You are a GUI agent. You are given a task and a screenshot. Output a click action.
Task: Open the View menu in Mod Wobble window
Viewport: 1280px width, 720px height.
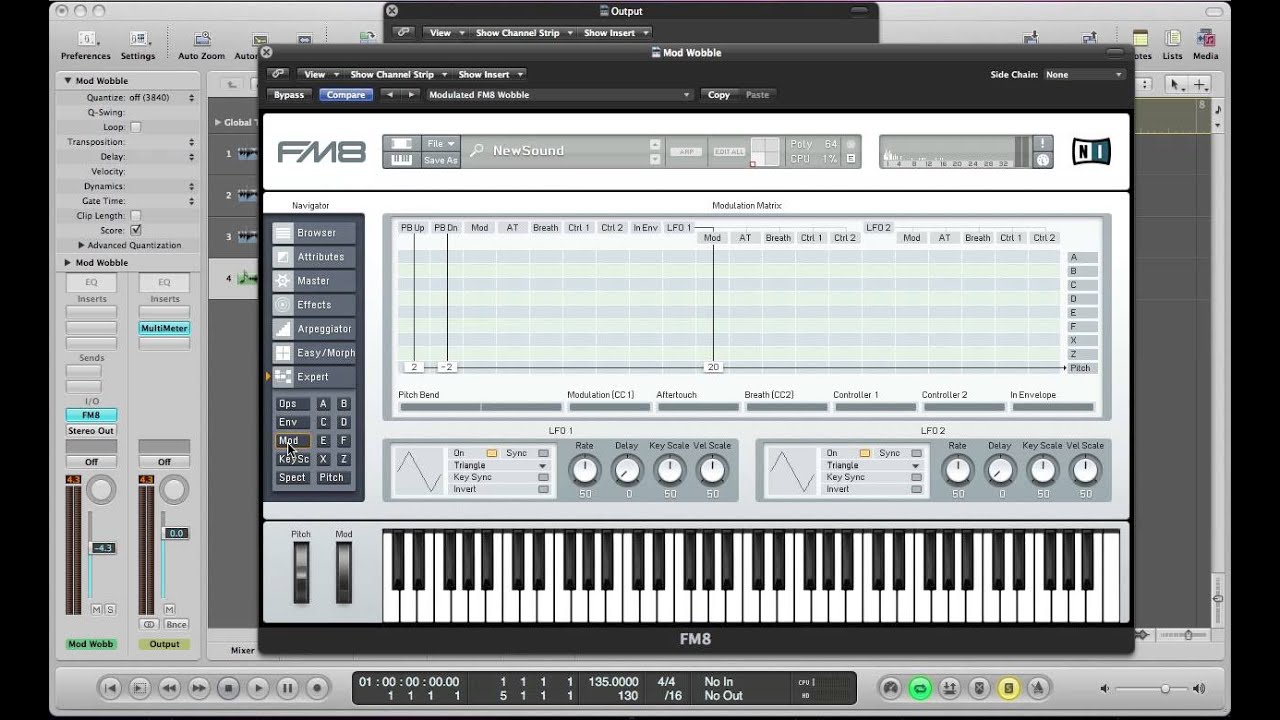320,74
